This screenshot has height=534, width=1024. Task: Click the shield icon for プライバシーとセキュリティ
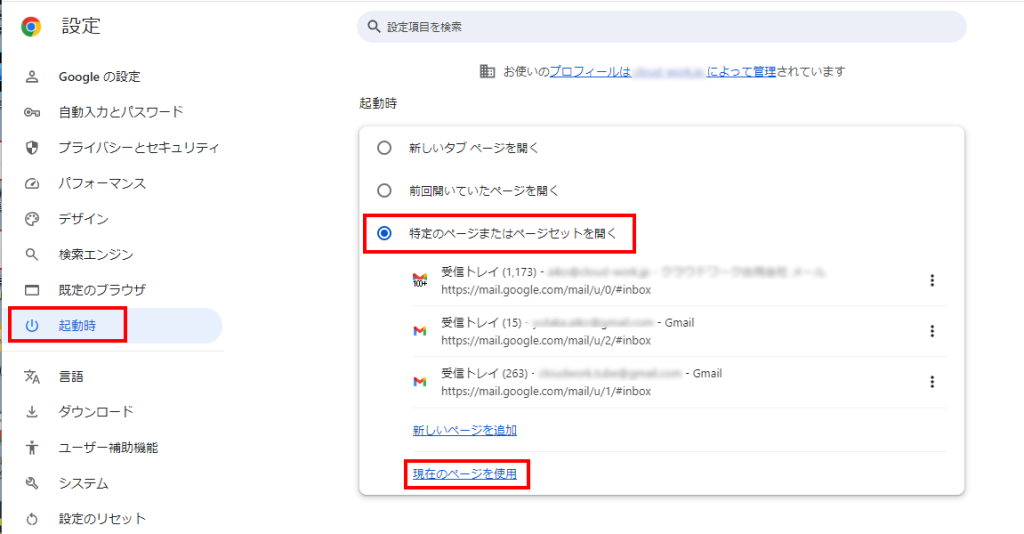[32, 148]
